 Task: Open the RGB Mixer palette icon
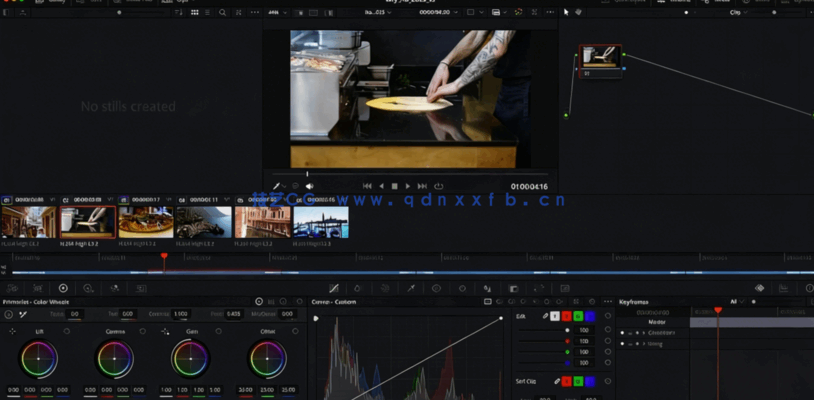115,288
